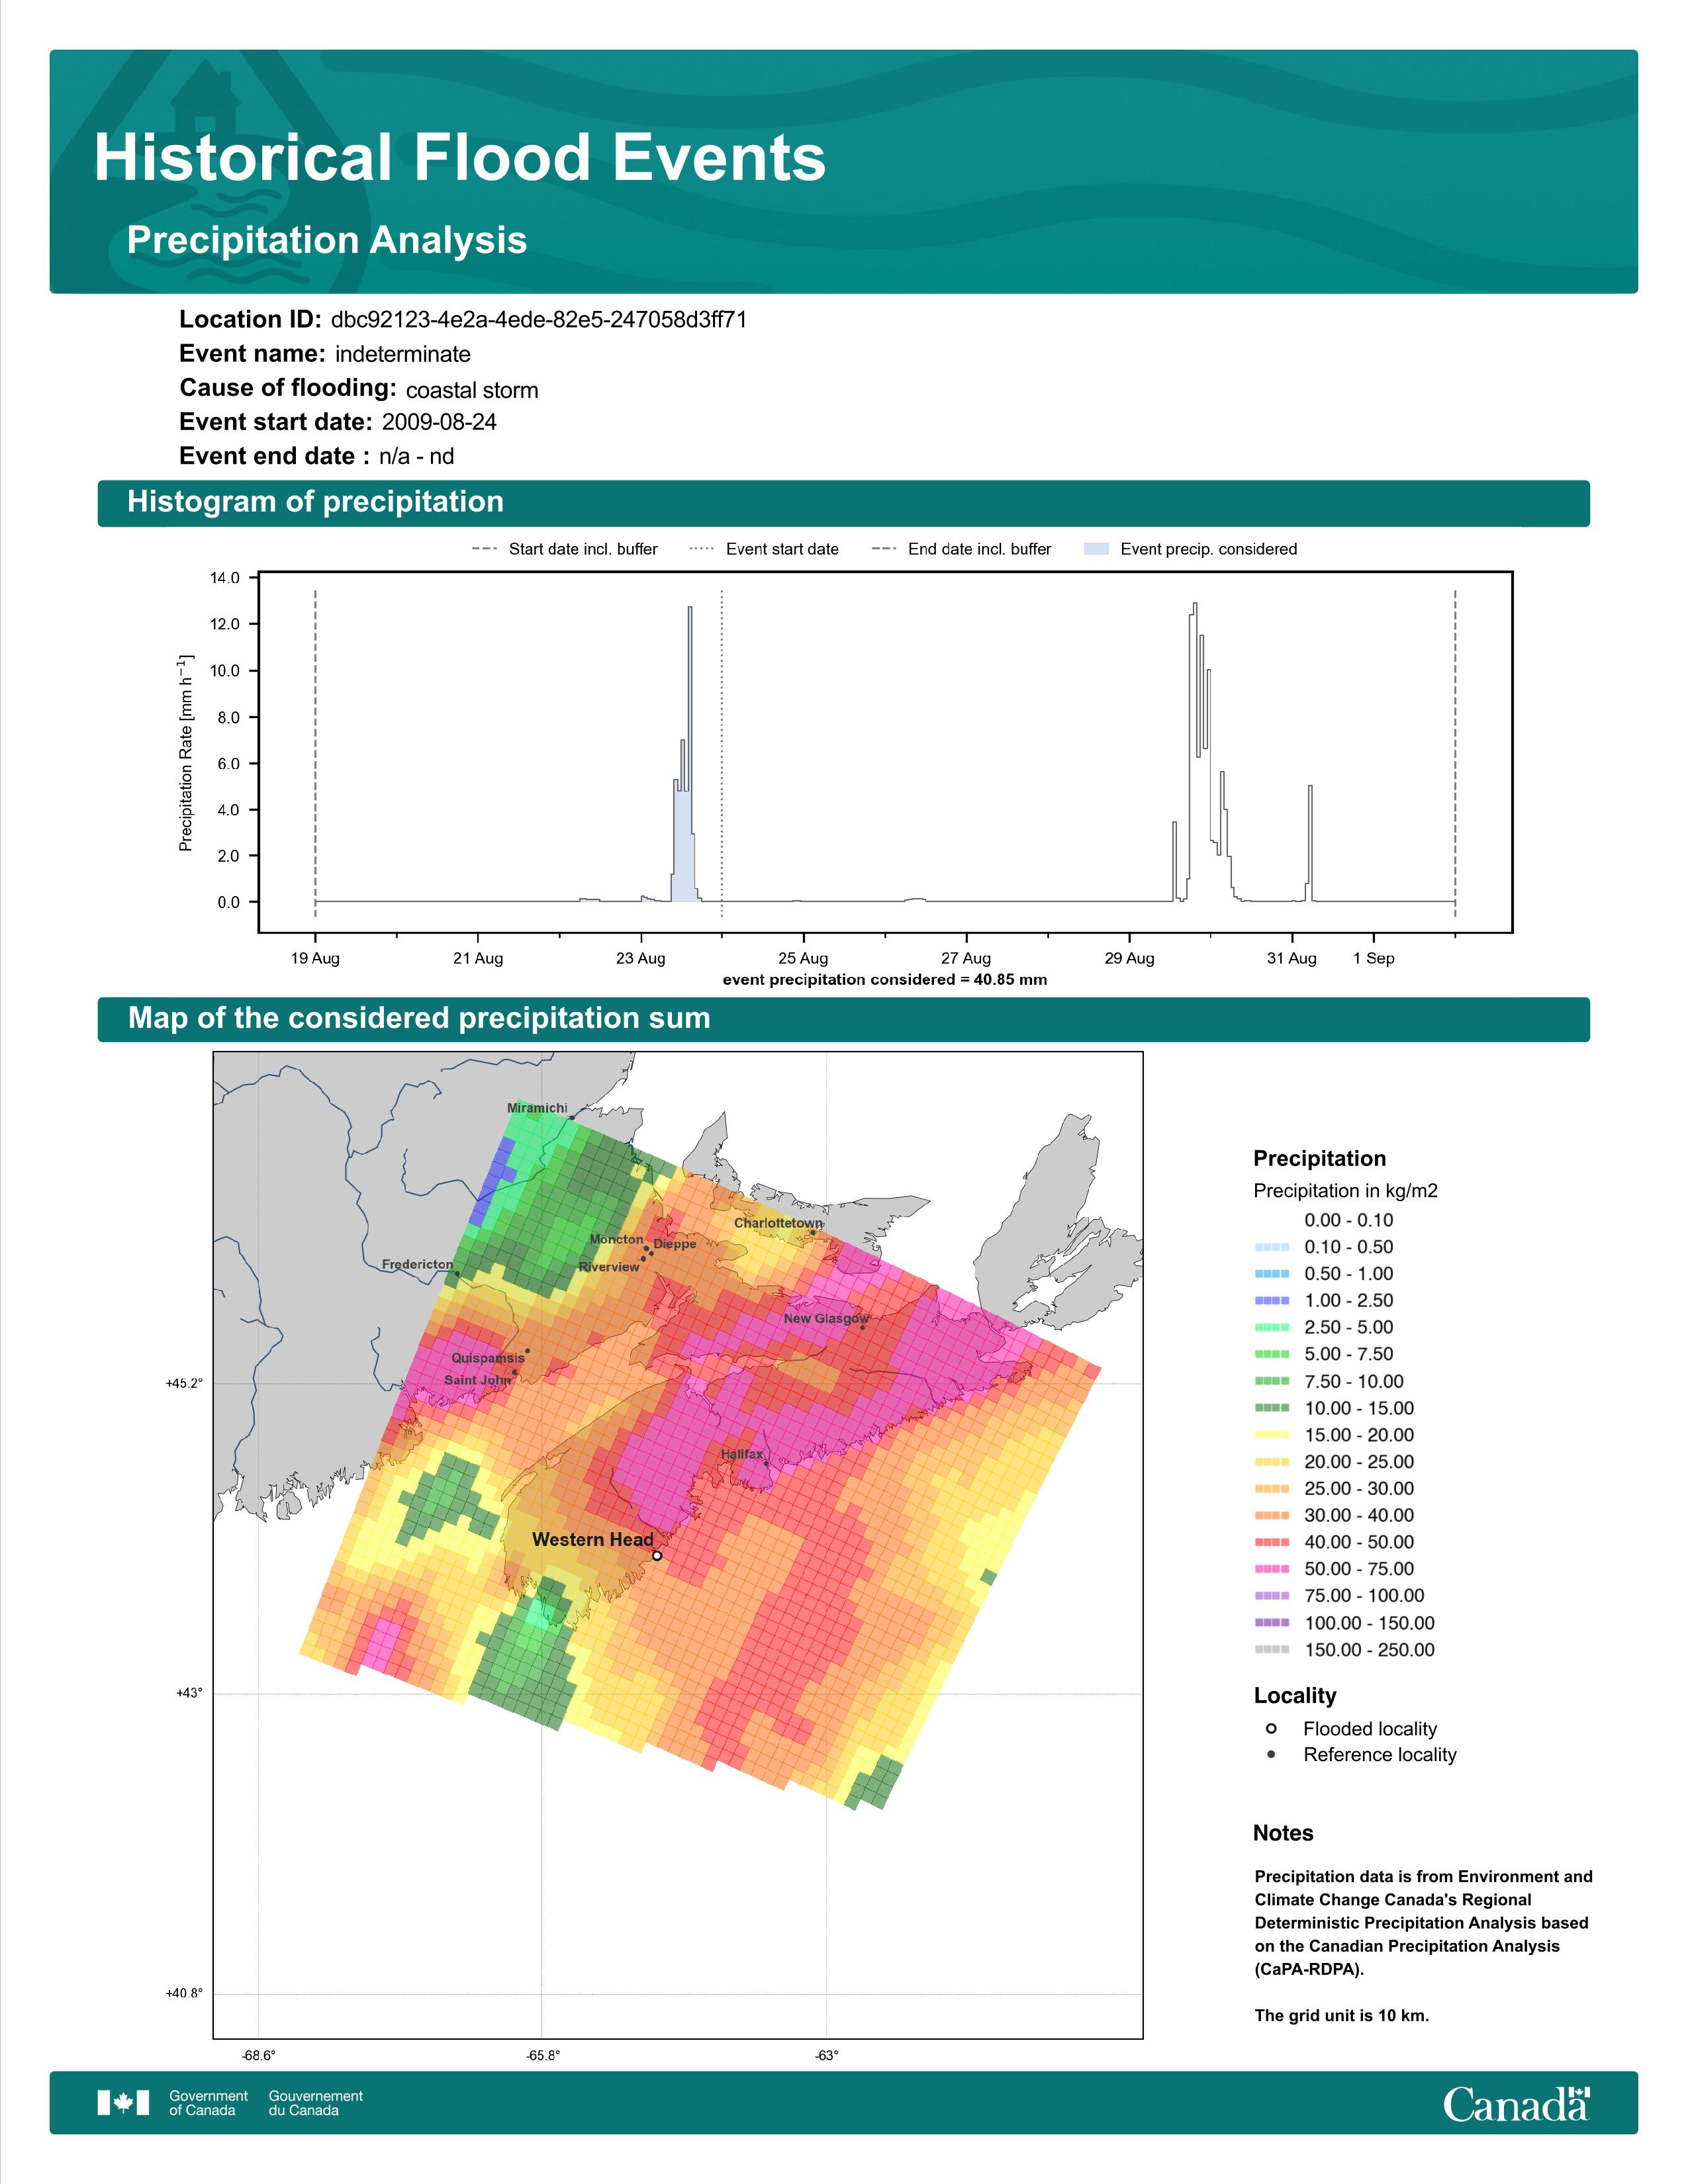Click the Charlottetown map label

778,1223
